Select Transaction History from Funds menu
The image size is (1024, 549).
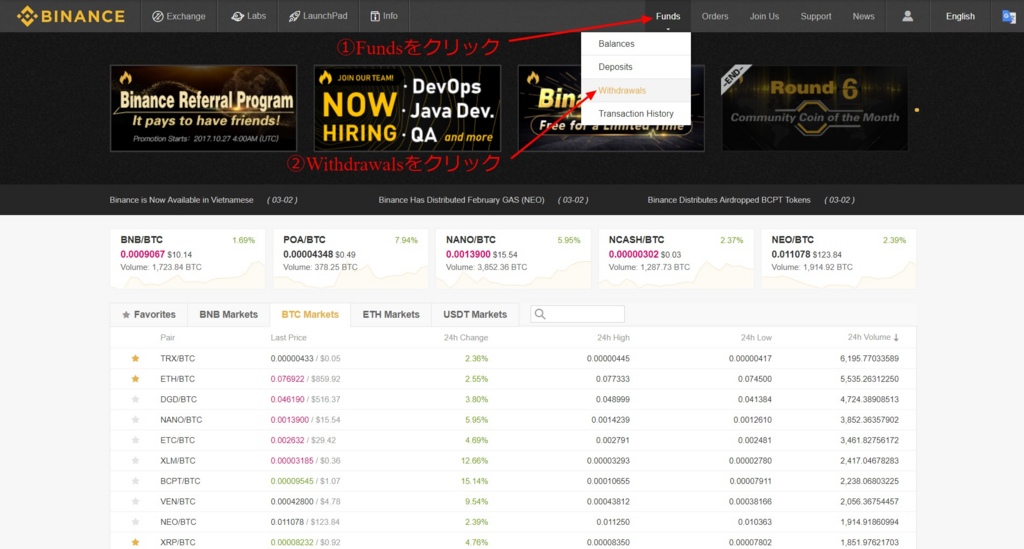click(x=635, y=114)
